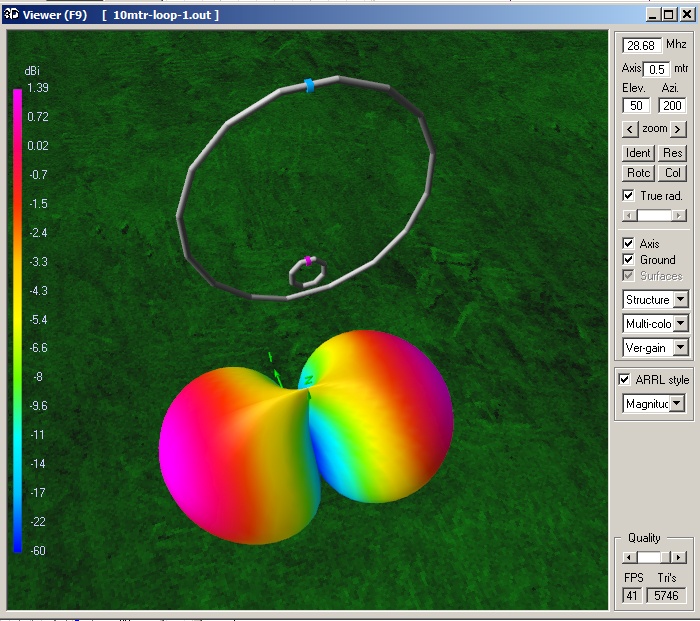Click the 3D Viewer title bar icon
This screenshot has height=621, width=700.
11,15
